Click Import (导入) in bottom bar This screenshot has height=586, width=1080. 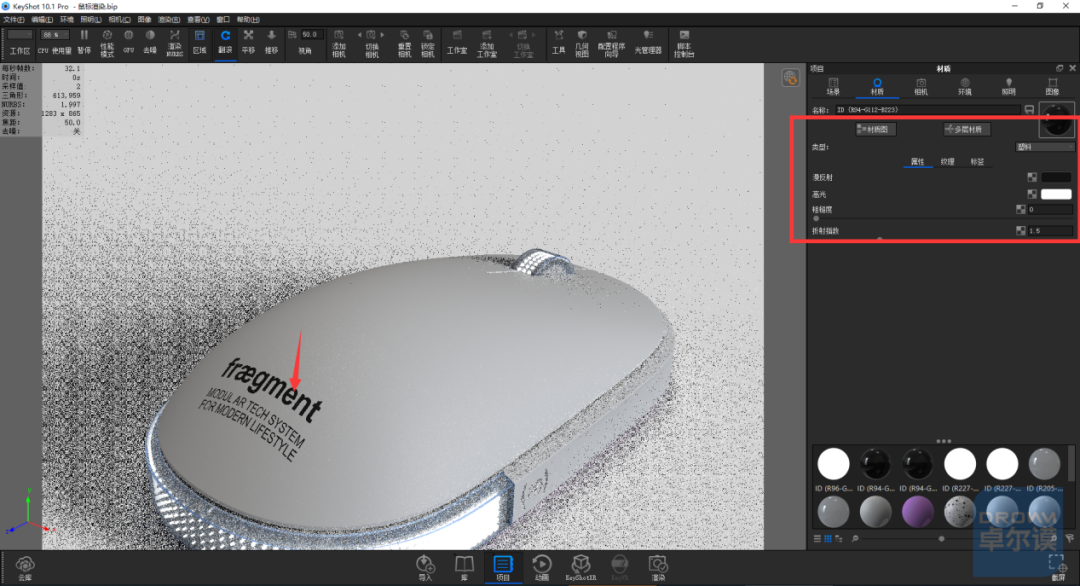coord(425,568)
